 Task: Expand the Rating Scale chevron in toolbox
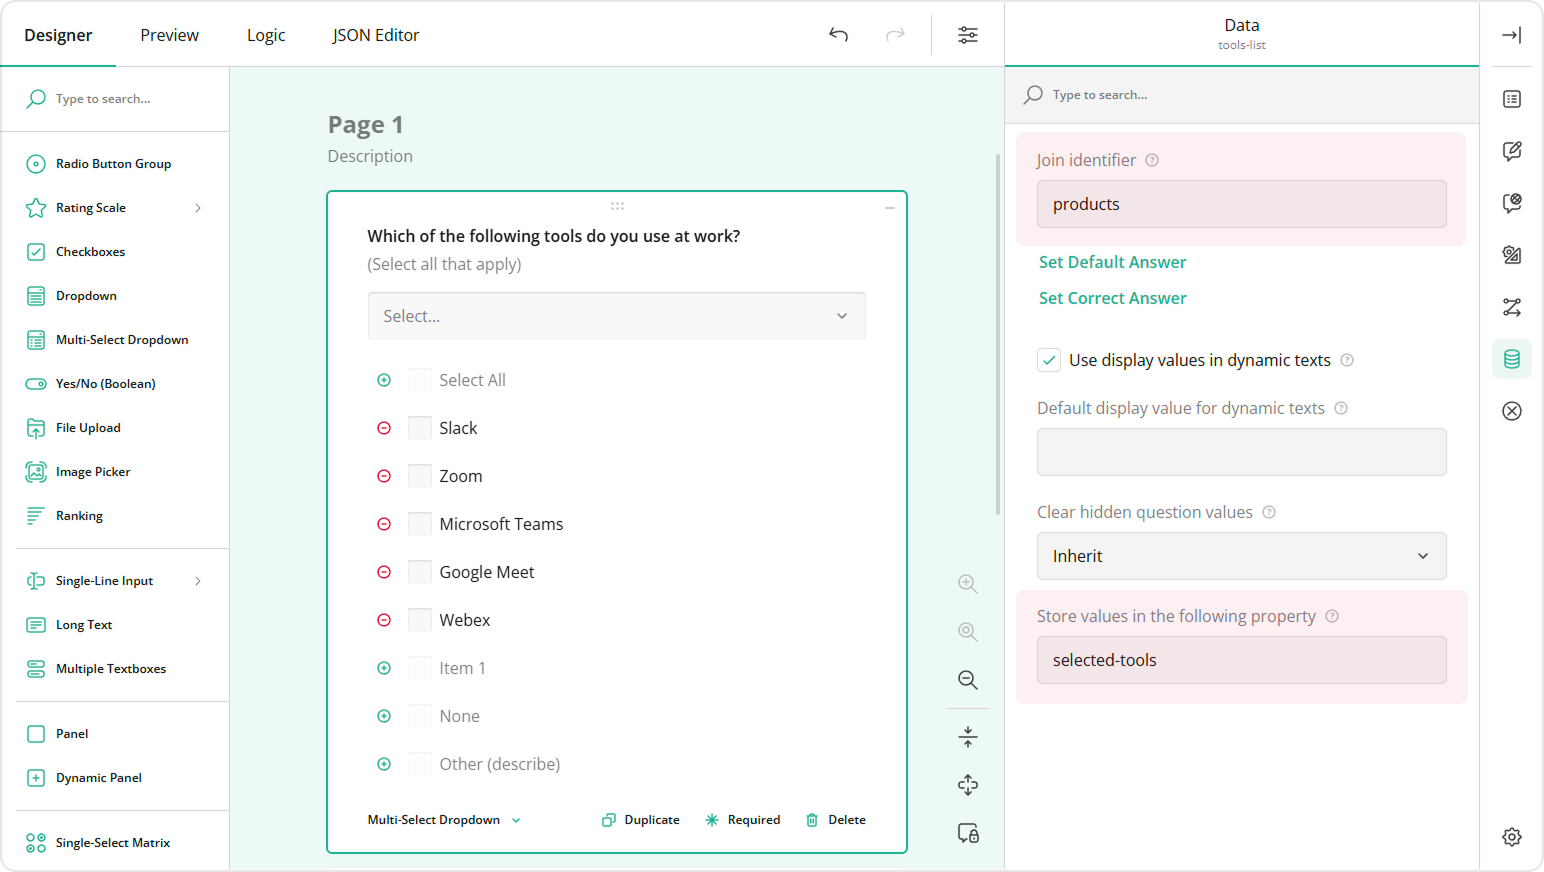pyautogui.click(x=198, y=207)
